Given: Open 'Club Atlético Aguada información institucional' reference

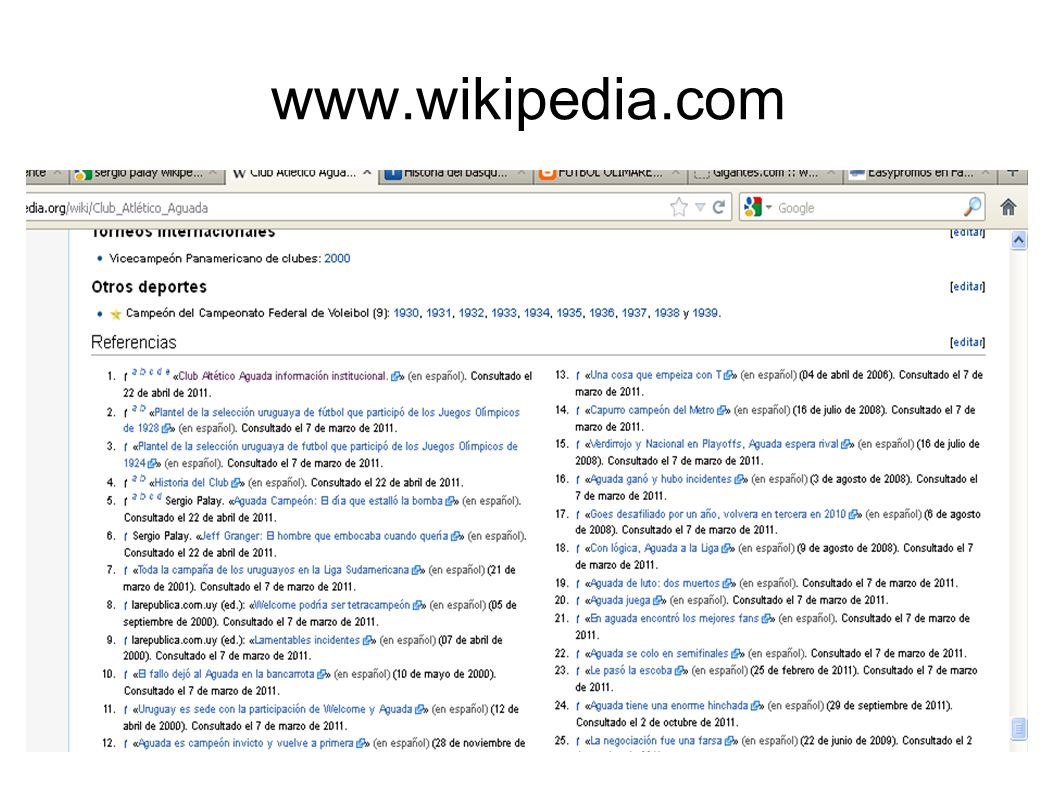Looking at the screenshot, I should 283,377.
